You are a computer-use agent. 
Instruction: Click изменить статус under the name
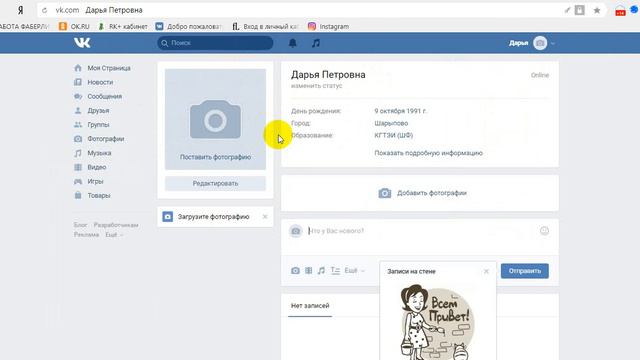point(316,86)
